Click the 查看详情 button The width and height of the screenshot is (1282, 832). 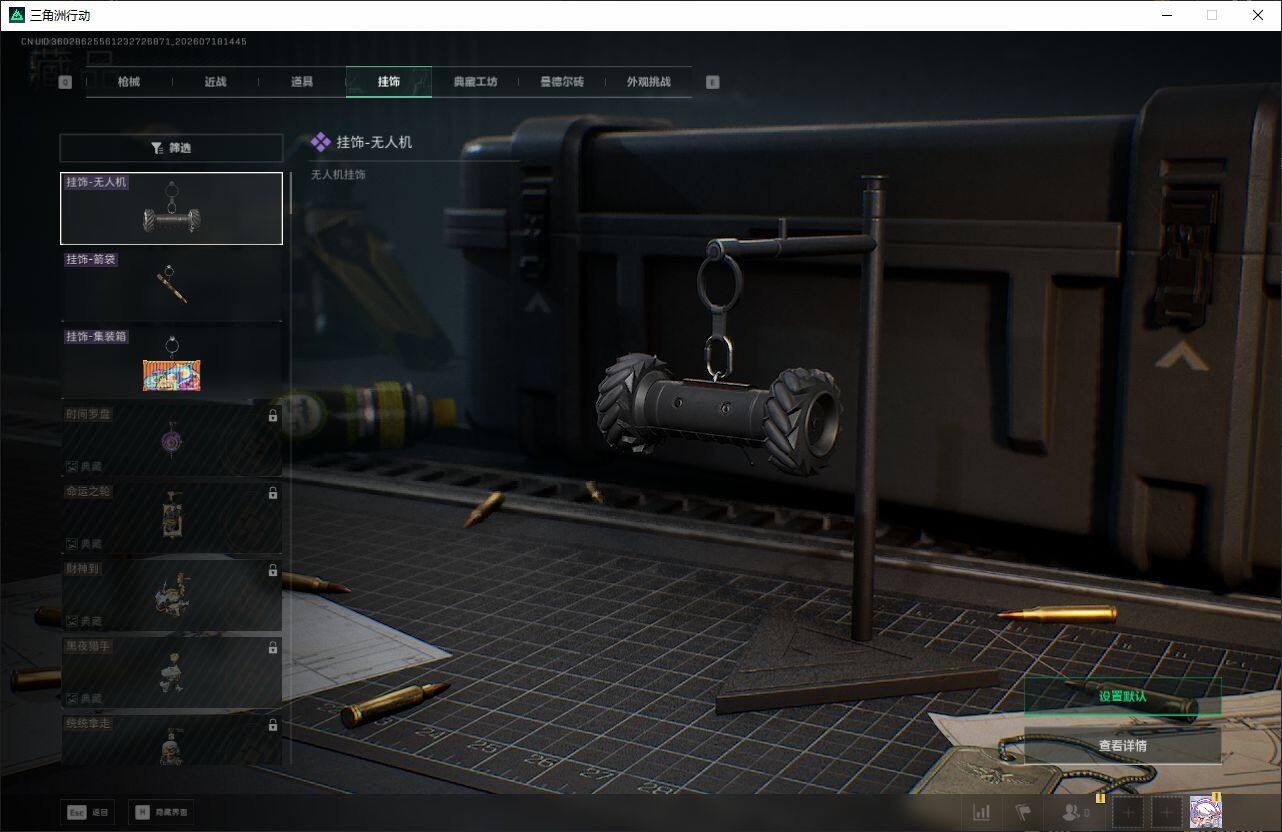coord(1122,746)
